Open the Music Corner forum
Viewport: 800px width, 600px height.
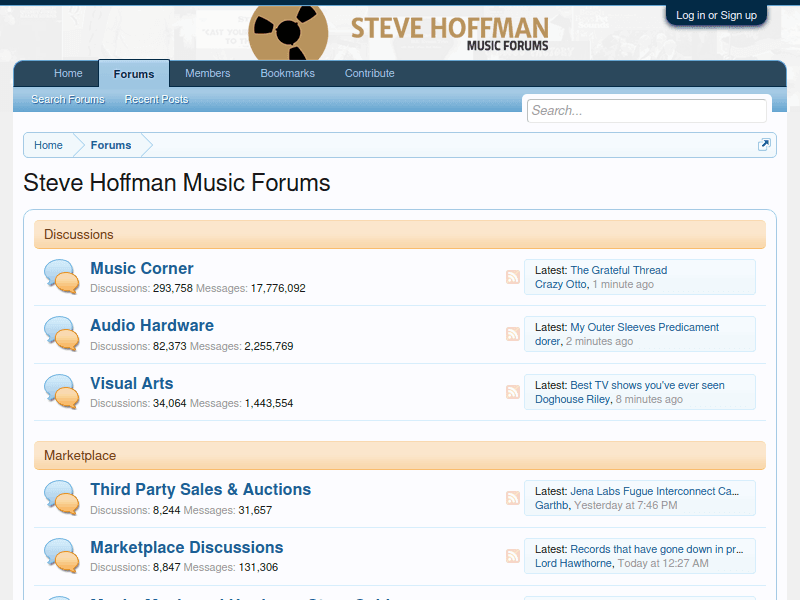141,268
